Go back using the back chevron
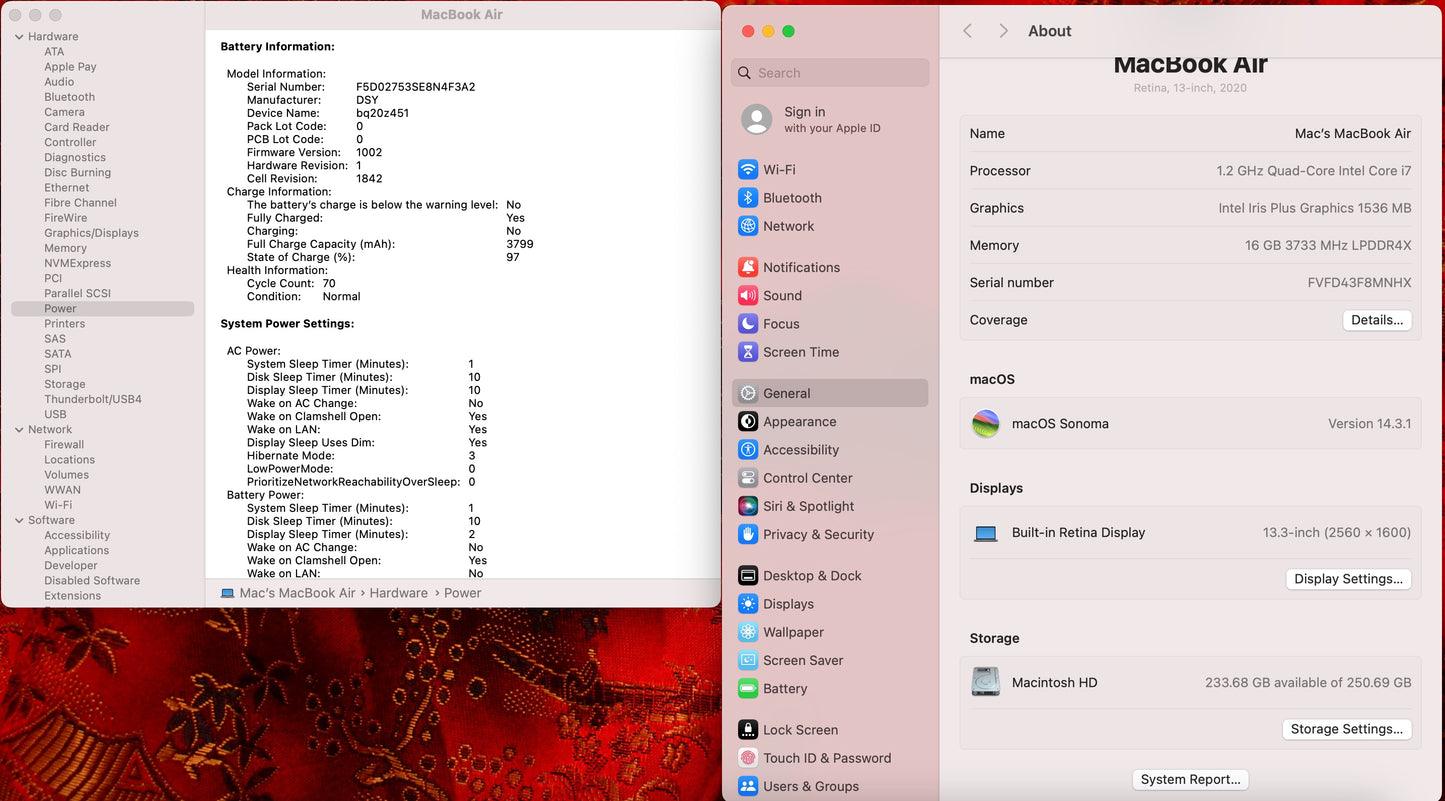The height and width of the screenshot is (801, 1445). click(x=967, y=31)
